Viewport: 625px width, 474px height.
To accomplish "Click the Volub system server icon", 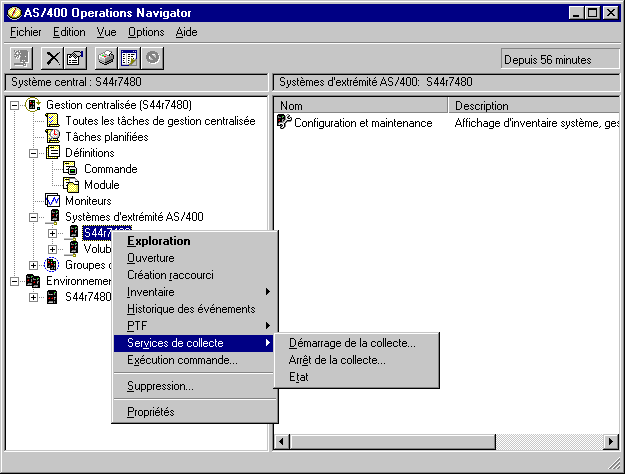I will tap(73, 249).
